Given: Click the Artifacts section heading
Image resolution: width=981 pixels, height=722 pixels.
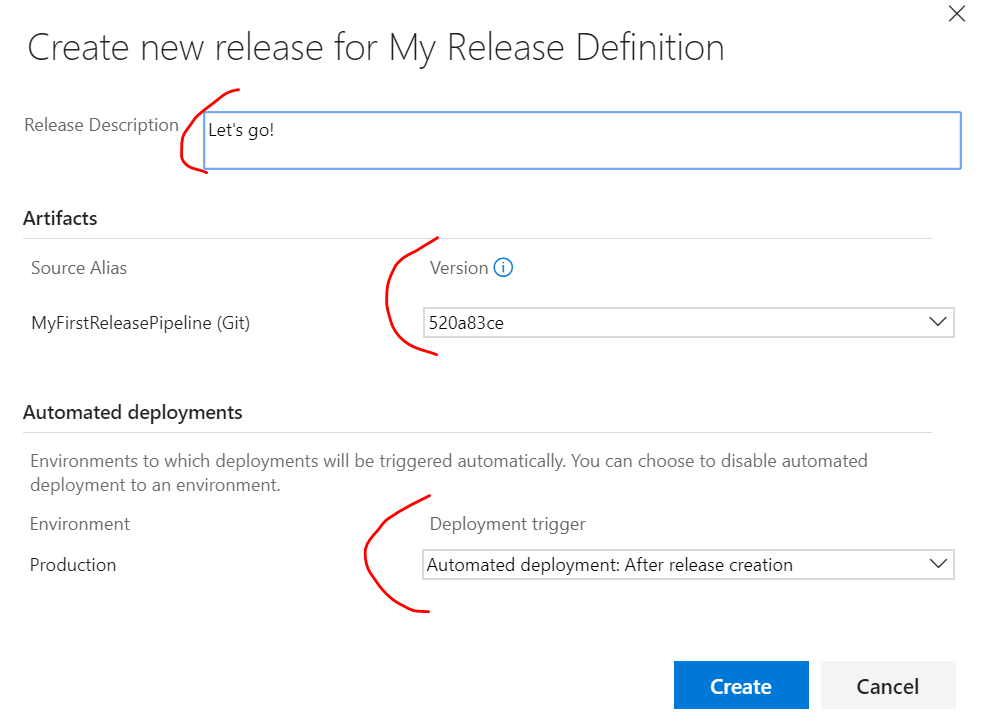Looking at the screenshot, I should click(x=60, y=218).
